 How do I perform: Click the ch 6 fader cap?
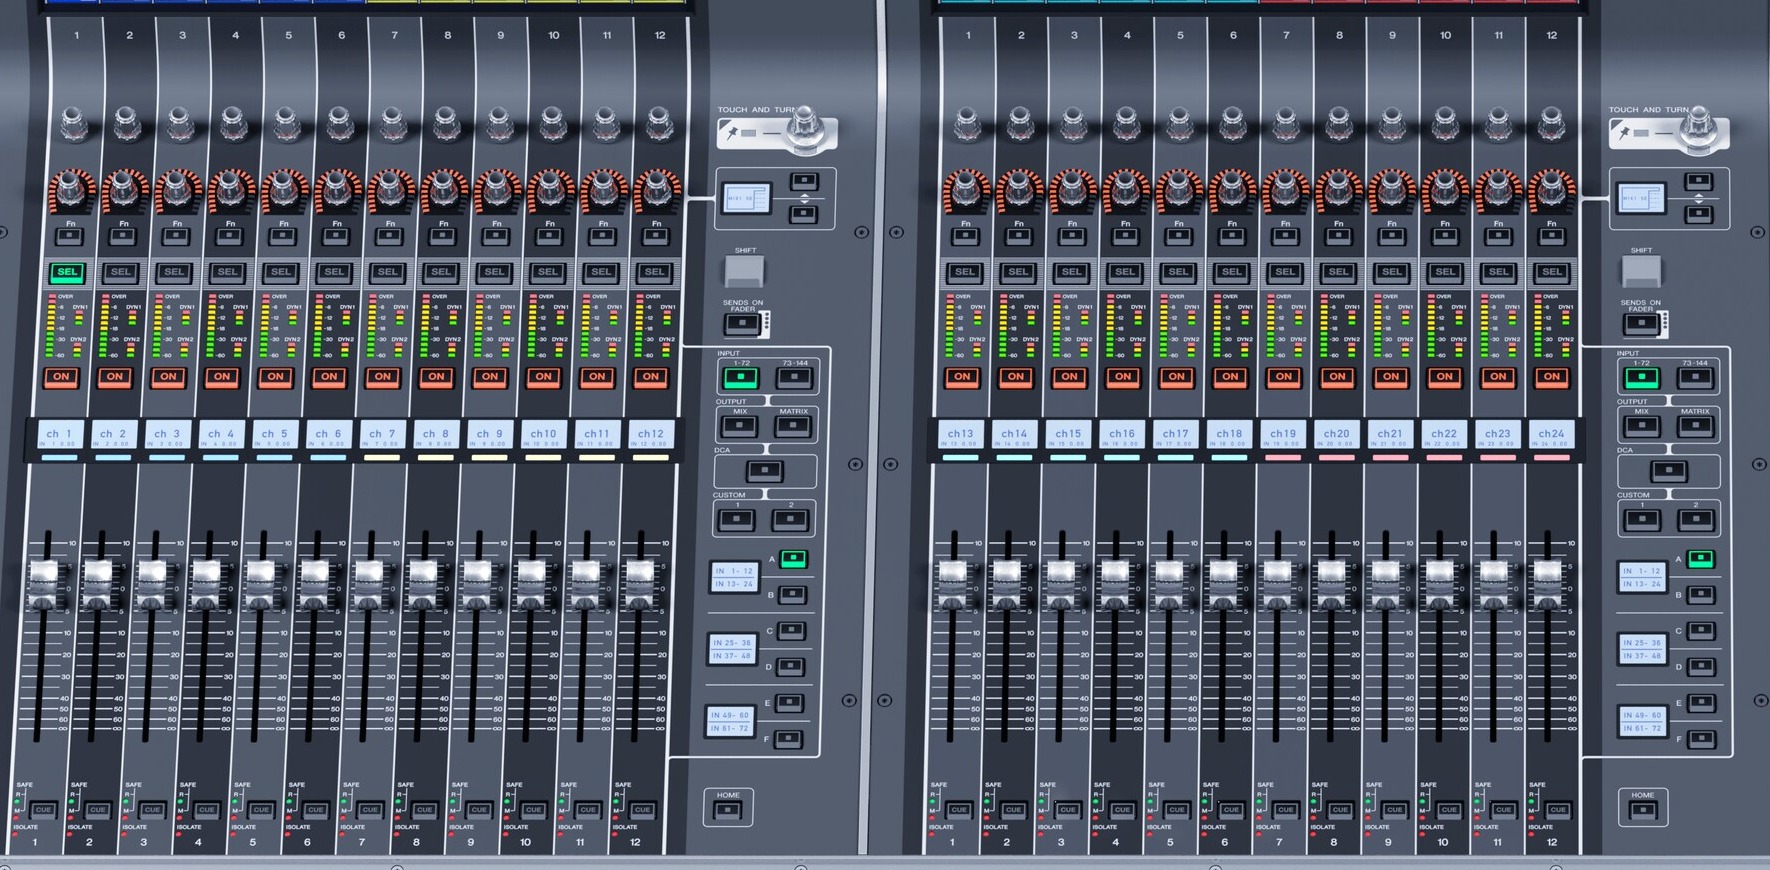tap(314, 584)
